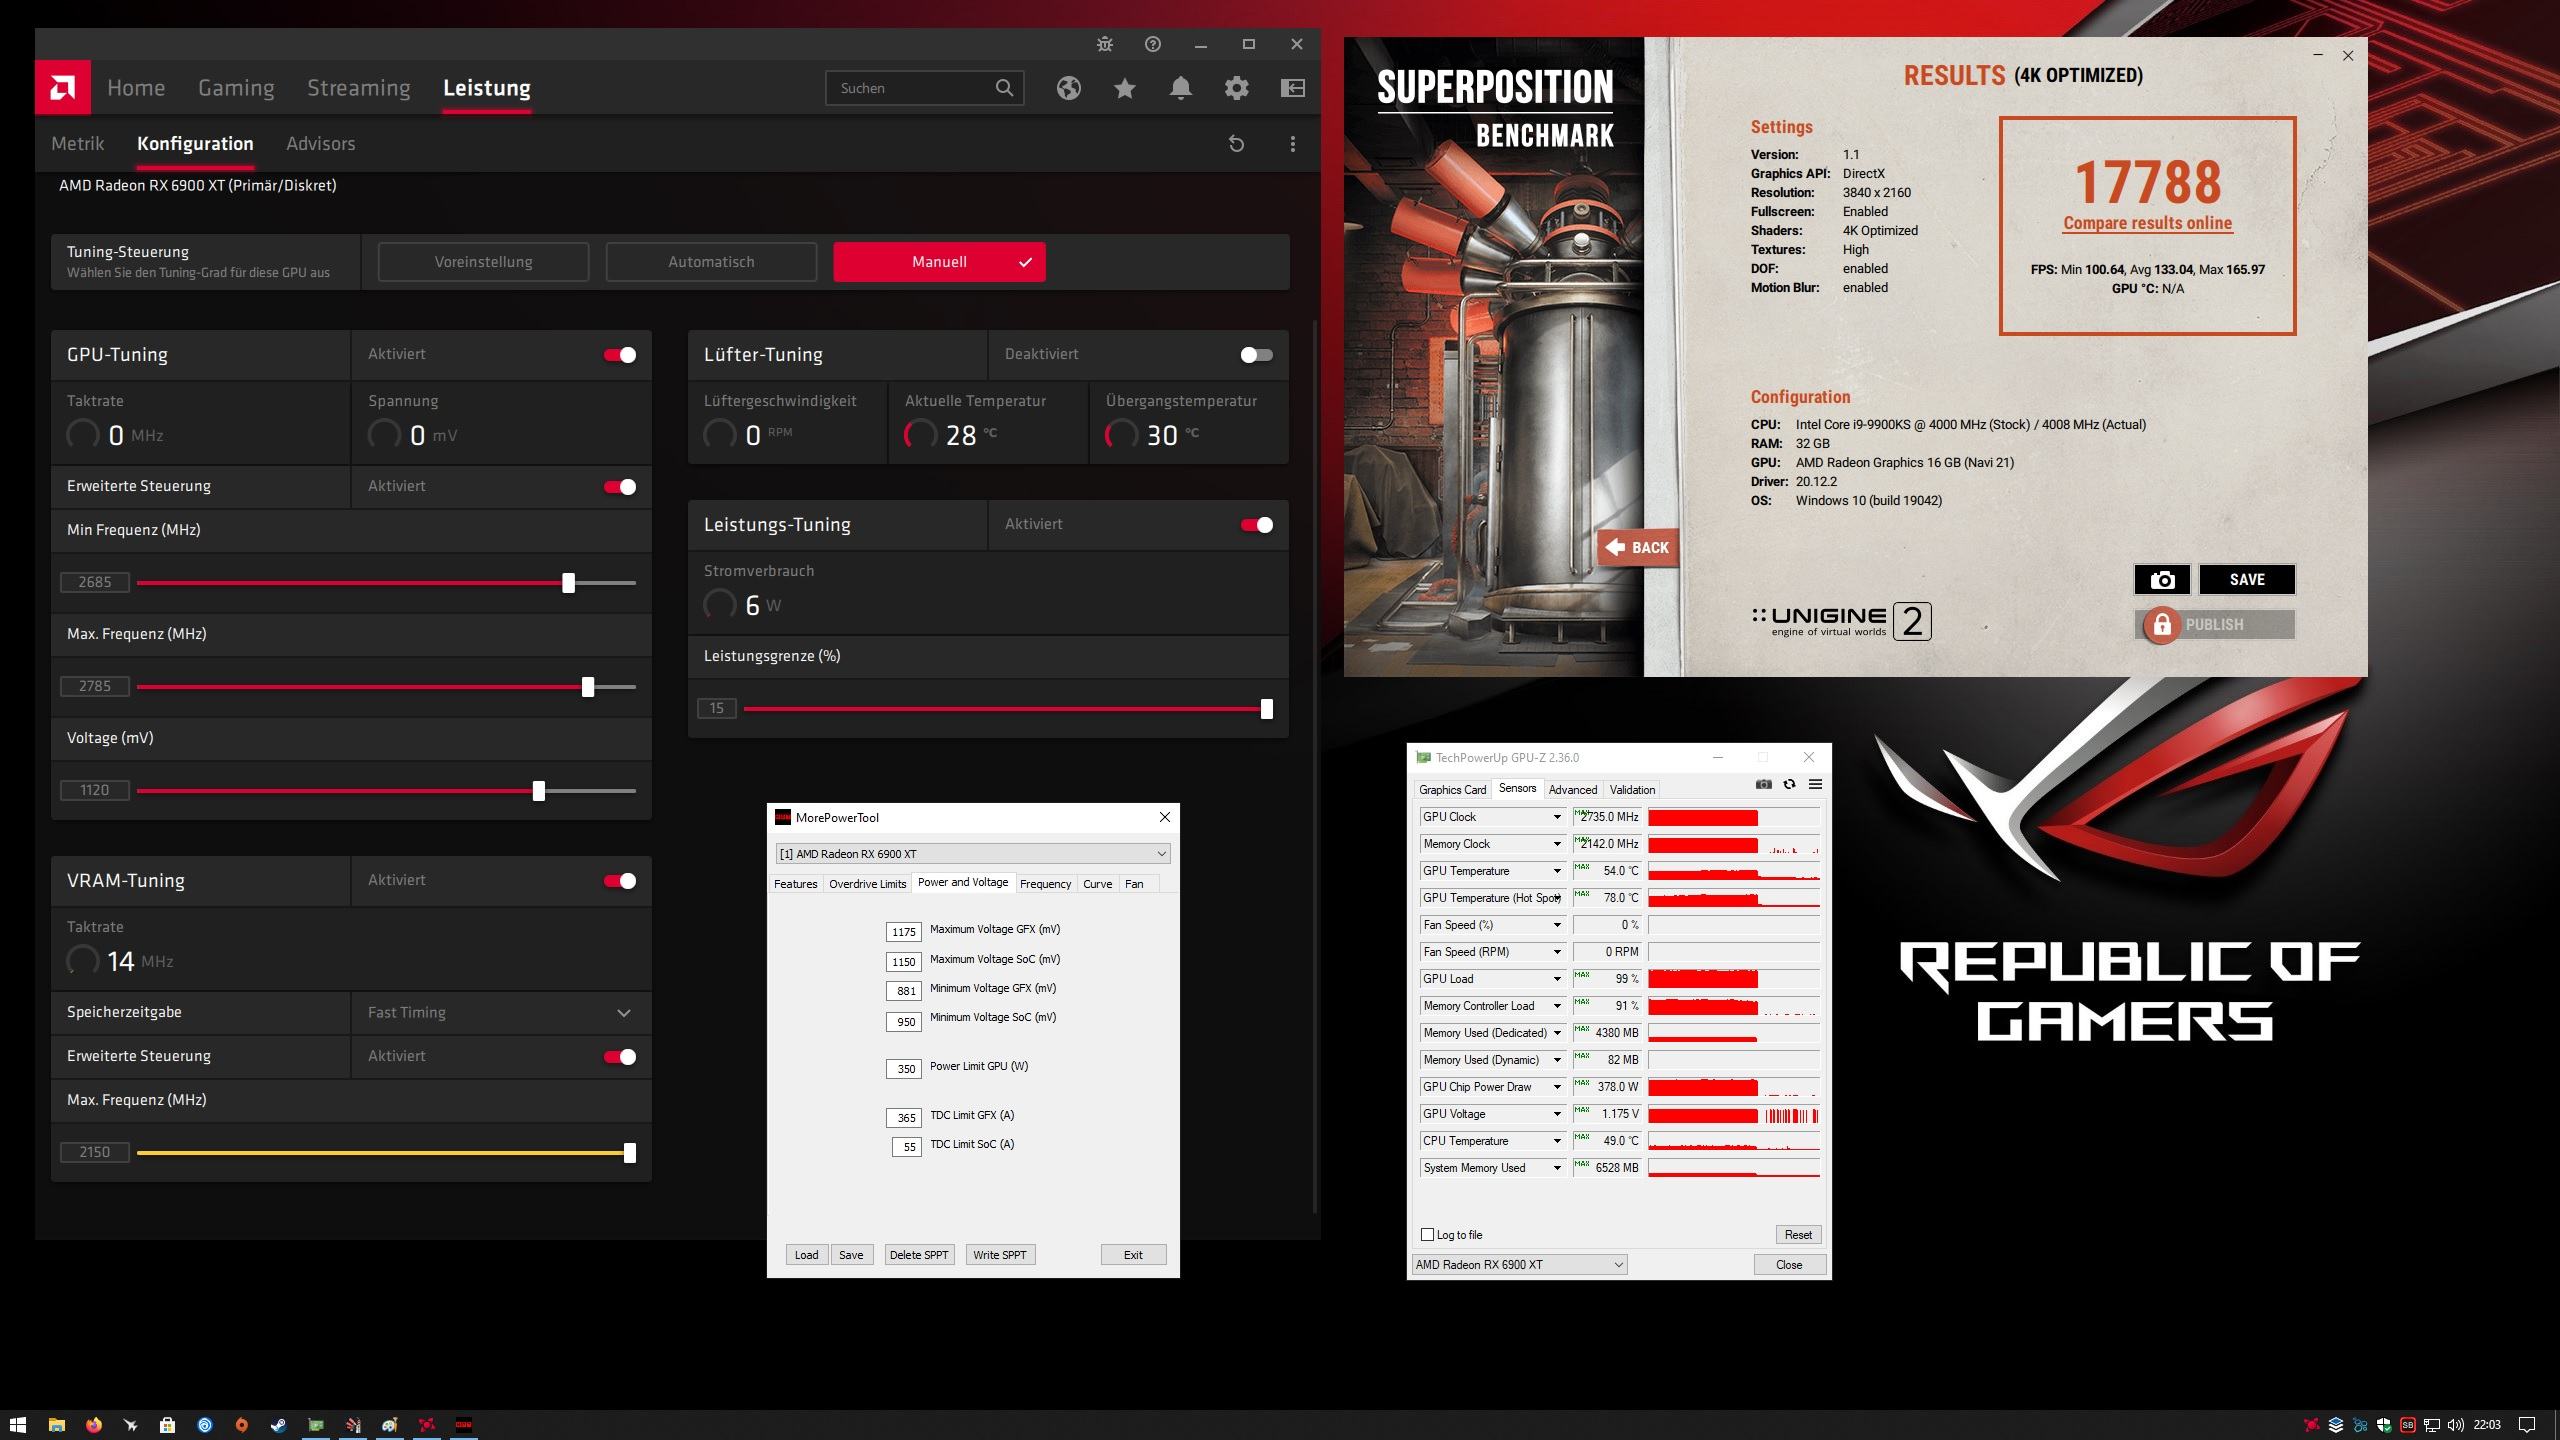
Task: Click the GPU-Z refresh icon
Action: 1789,785
